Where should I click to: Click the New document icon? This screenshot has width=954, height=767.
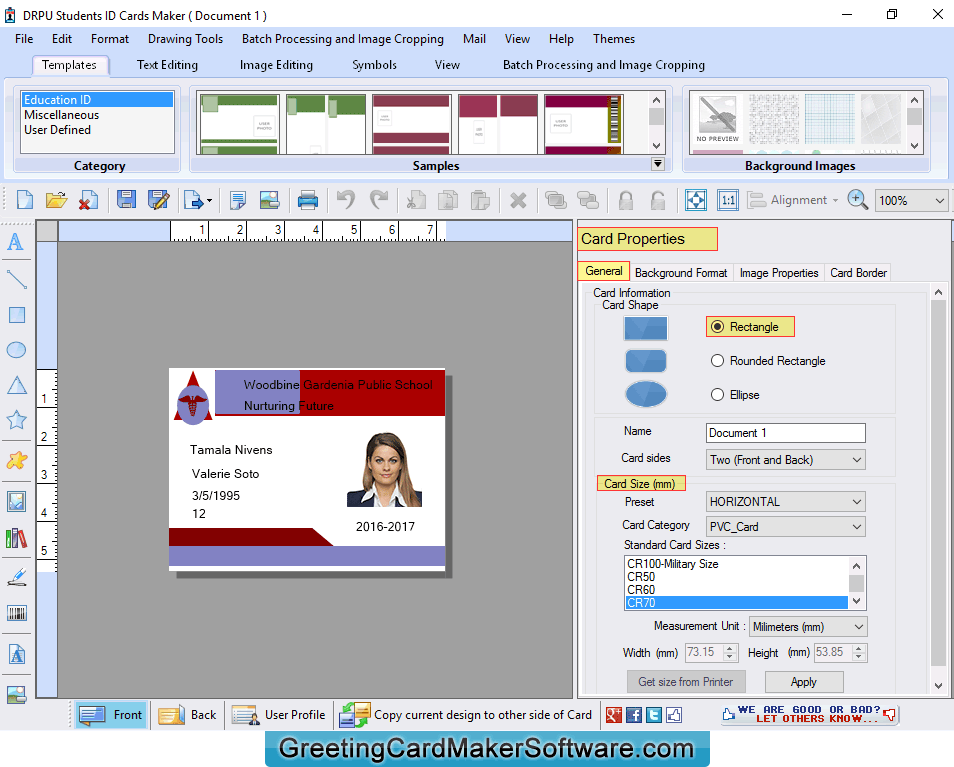pos(24,200)
